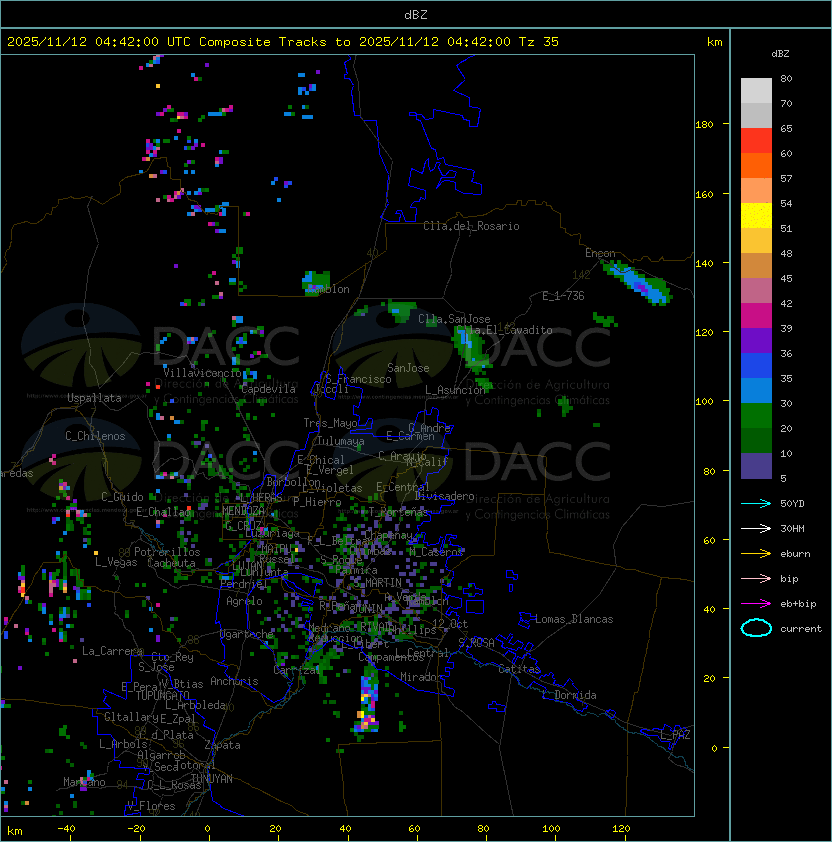
Task: Click the 'dBZ' heading above the color scale
Action: (780, 54)
